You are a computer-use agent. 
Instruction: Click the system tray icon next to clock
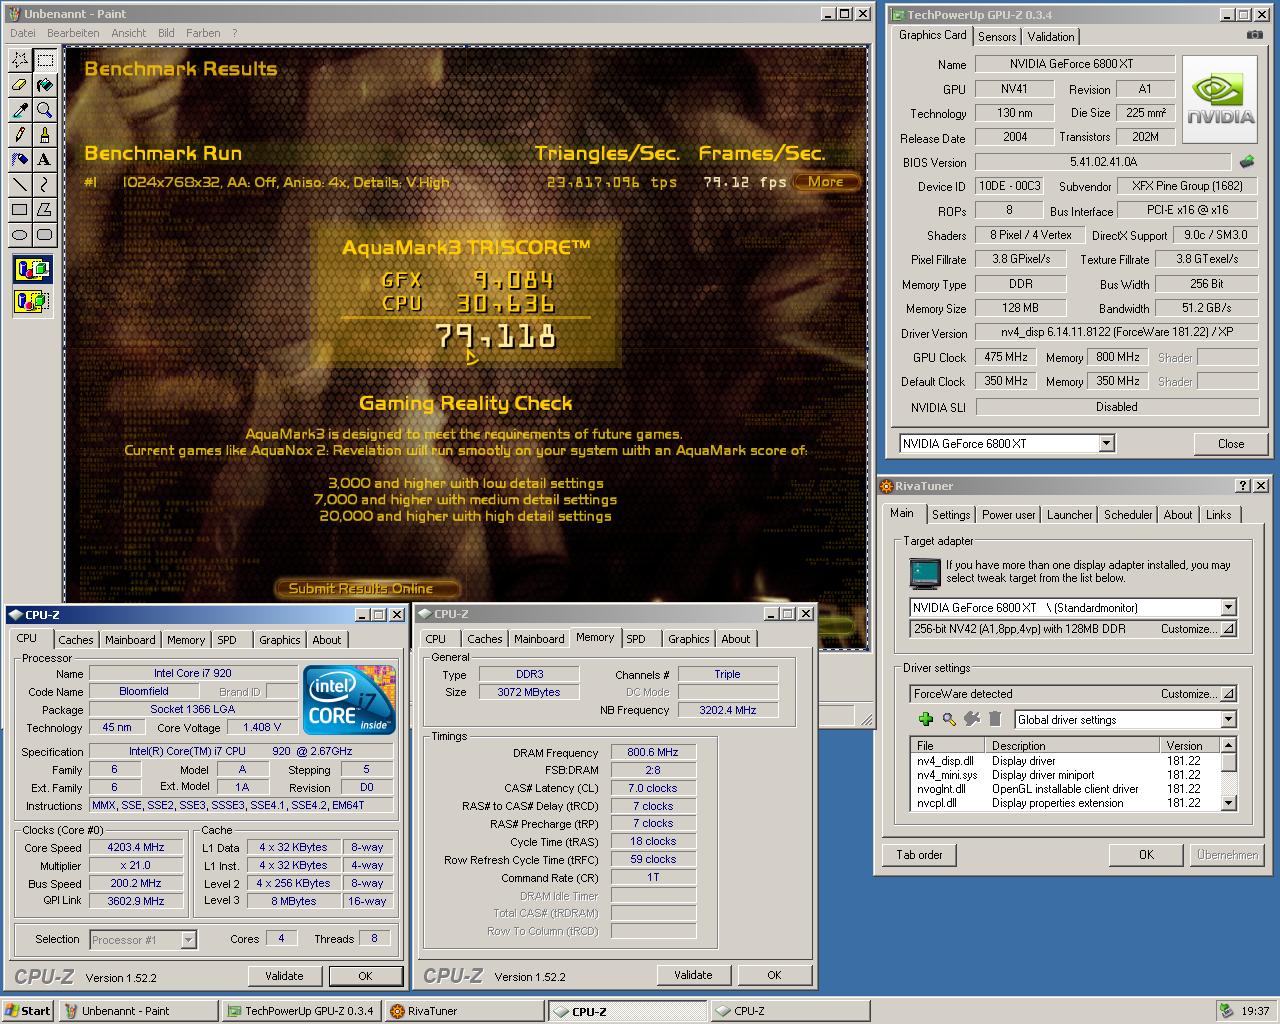coord(1226,1011)
